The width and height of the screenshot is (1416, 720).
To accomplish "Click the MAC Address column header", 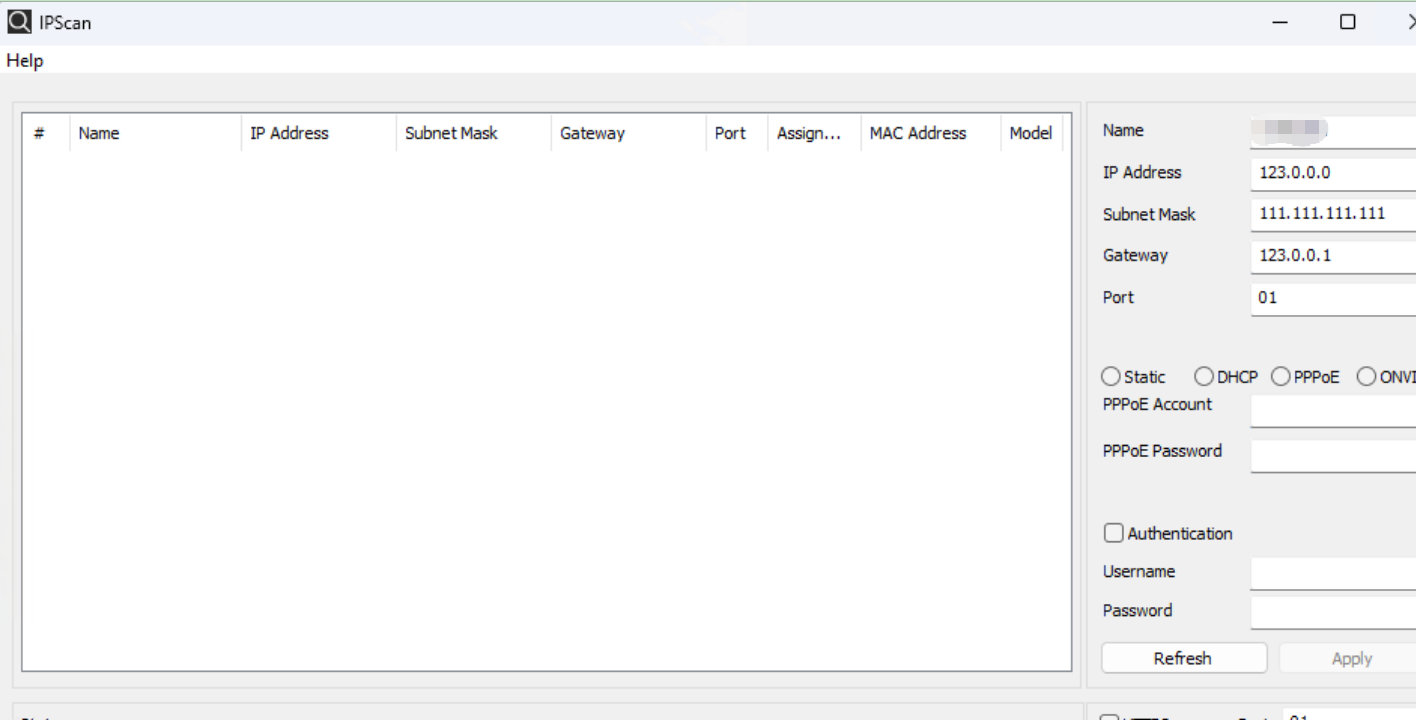I will tap(917, 132).
